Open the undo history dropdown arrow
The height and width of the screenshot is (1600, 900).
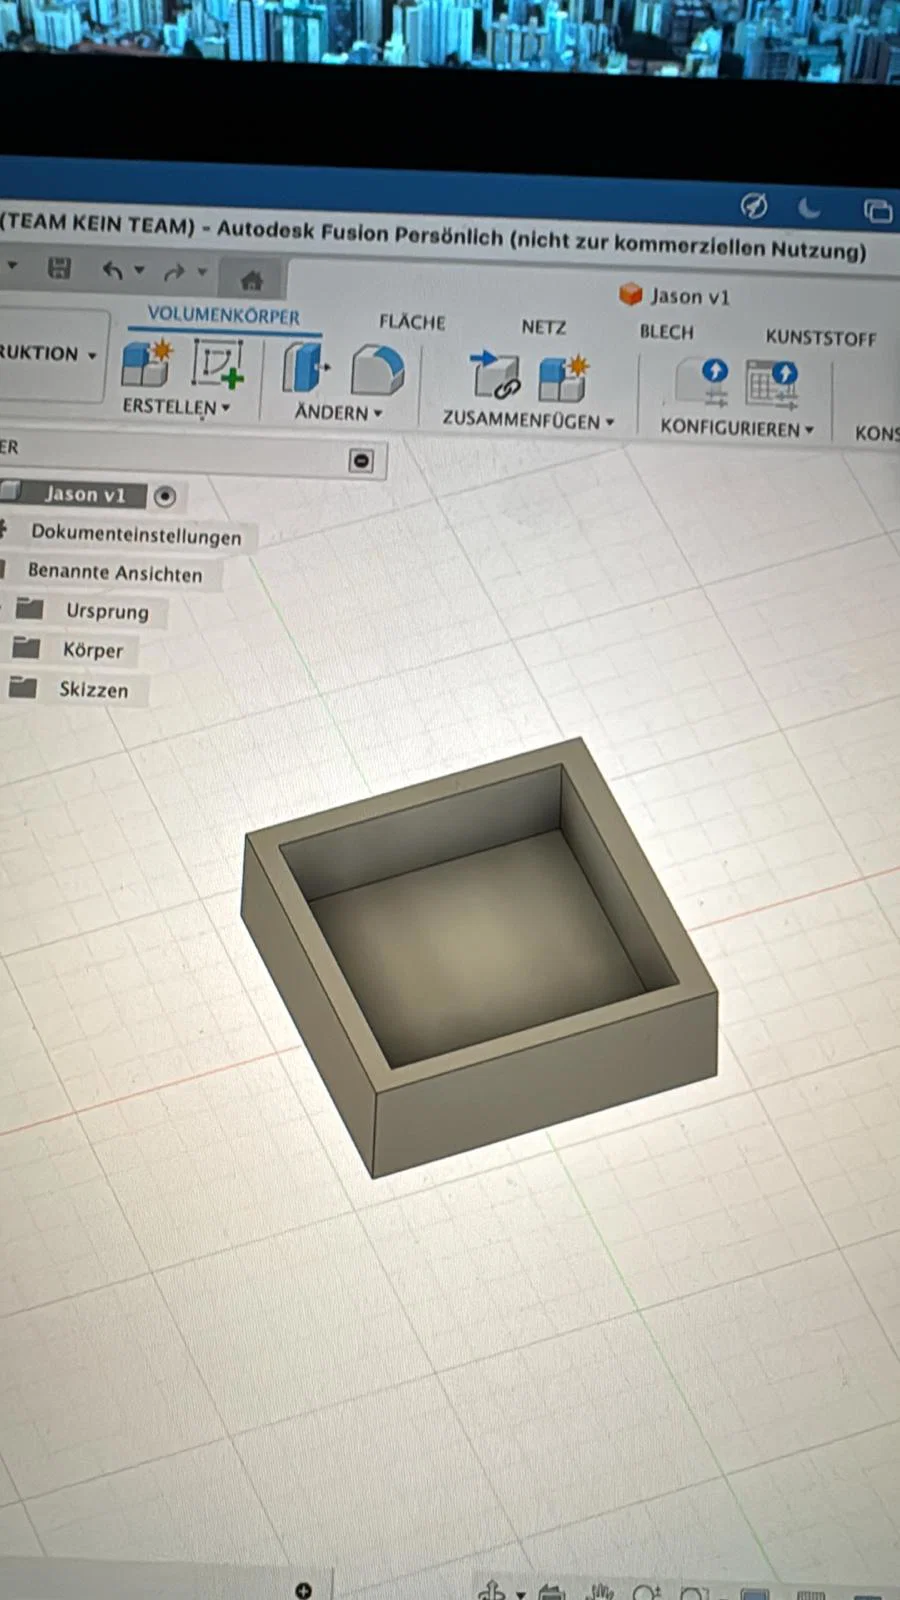click(139, 270)
